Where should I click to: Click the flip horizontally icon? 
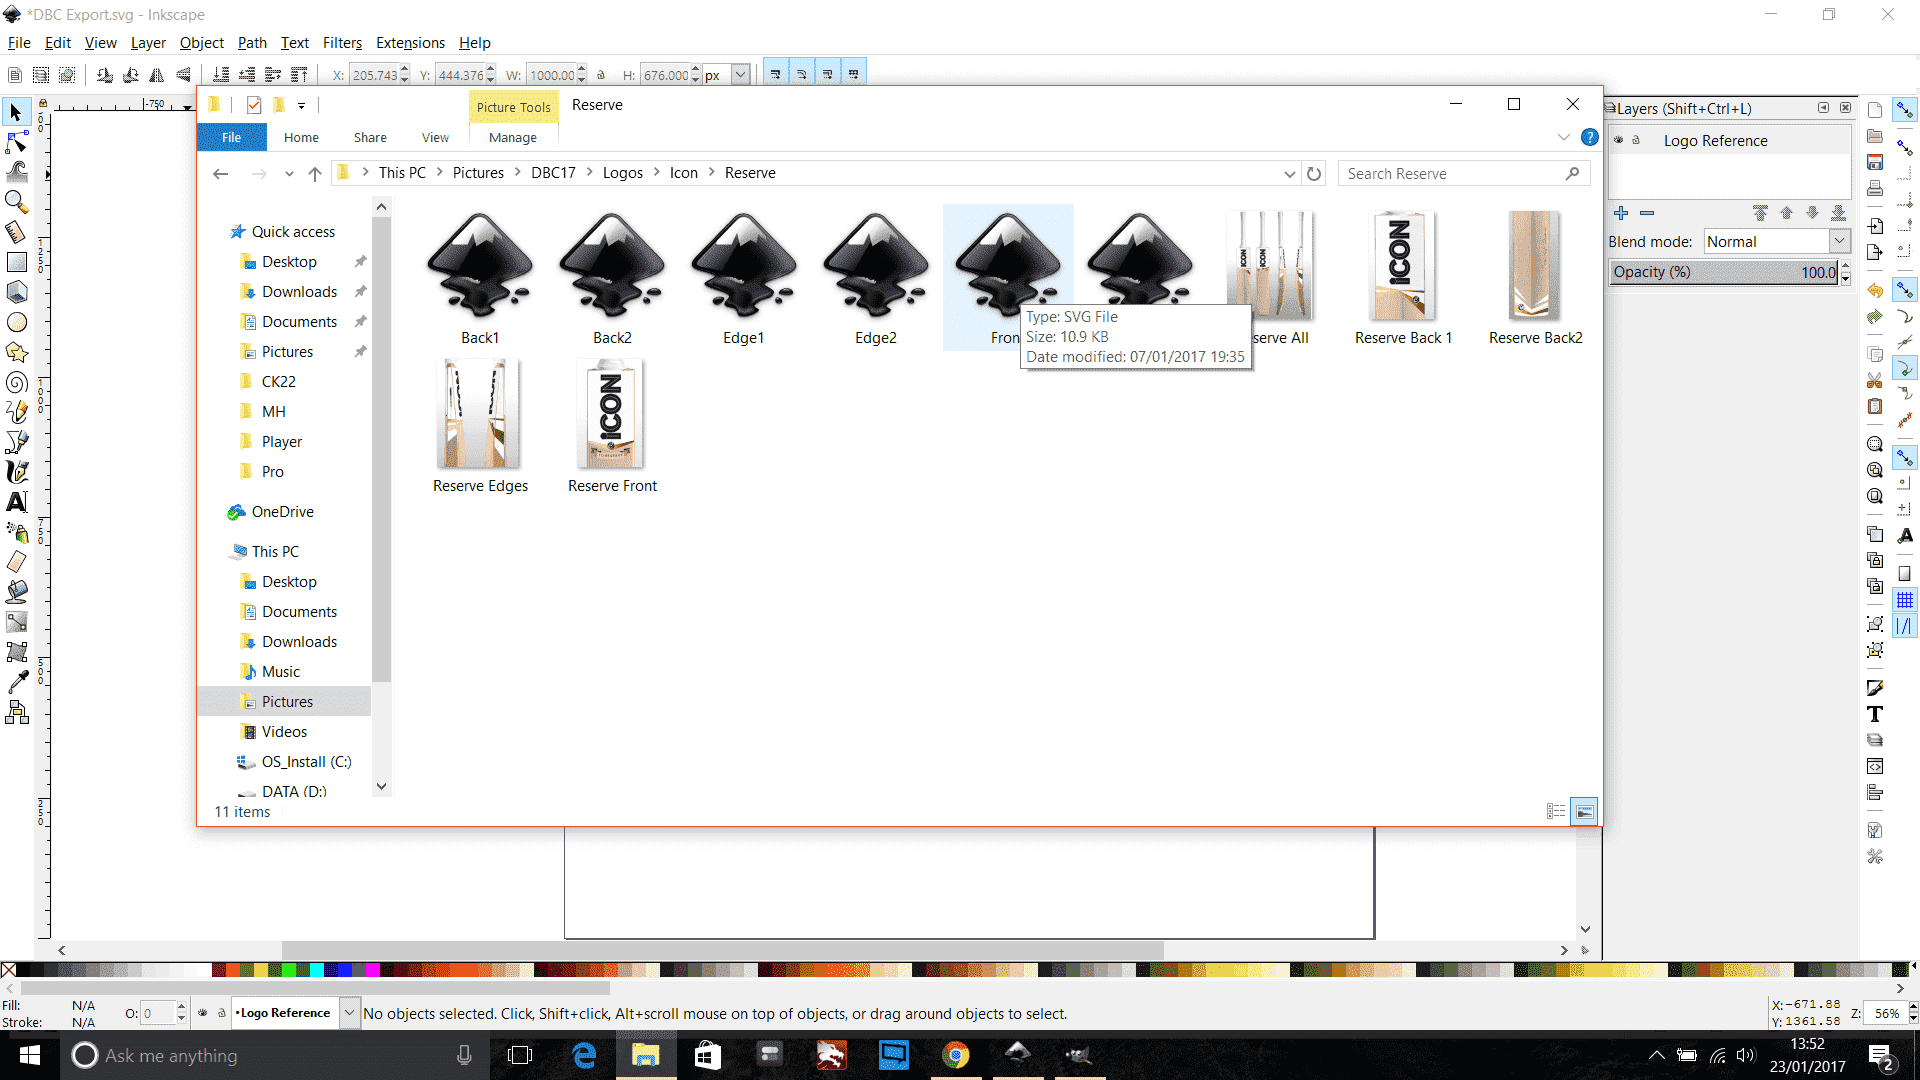[x=157, y=75]
